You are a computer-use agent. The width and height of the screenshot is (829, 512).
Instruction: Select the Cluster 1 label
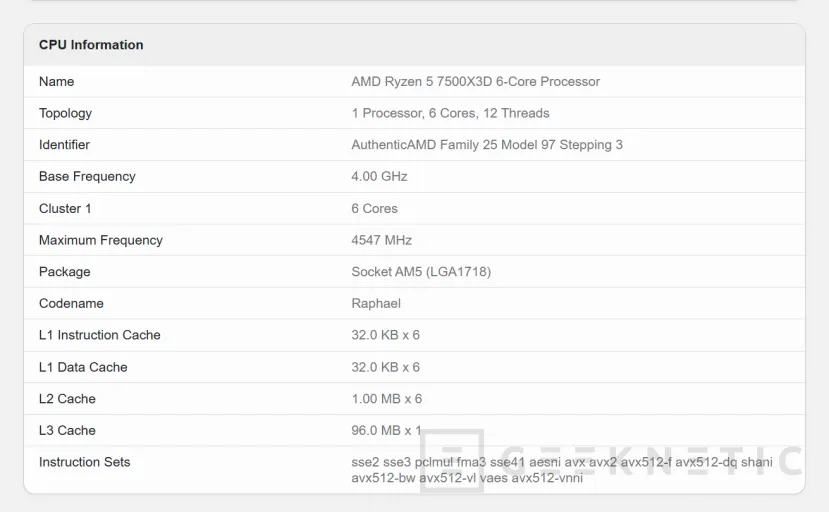point(65,208)
